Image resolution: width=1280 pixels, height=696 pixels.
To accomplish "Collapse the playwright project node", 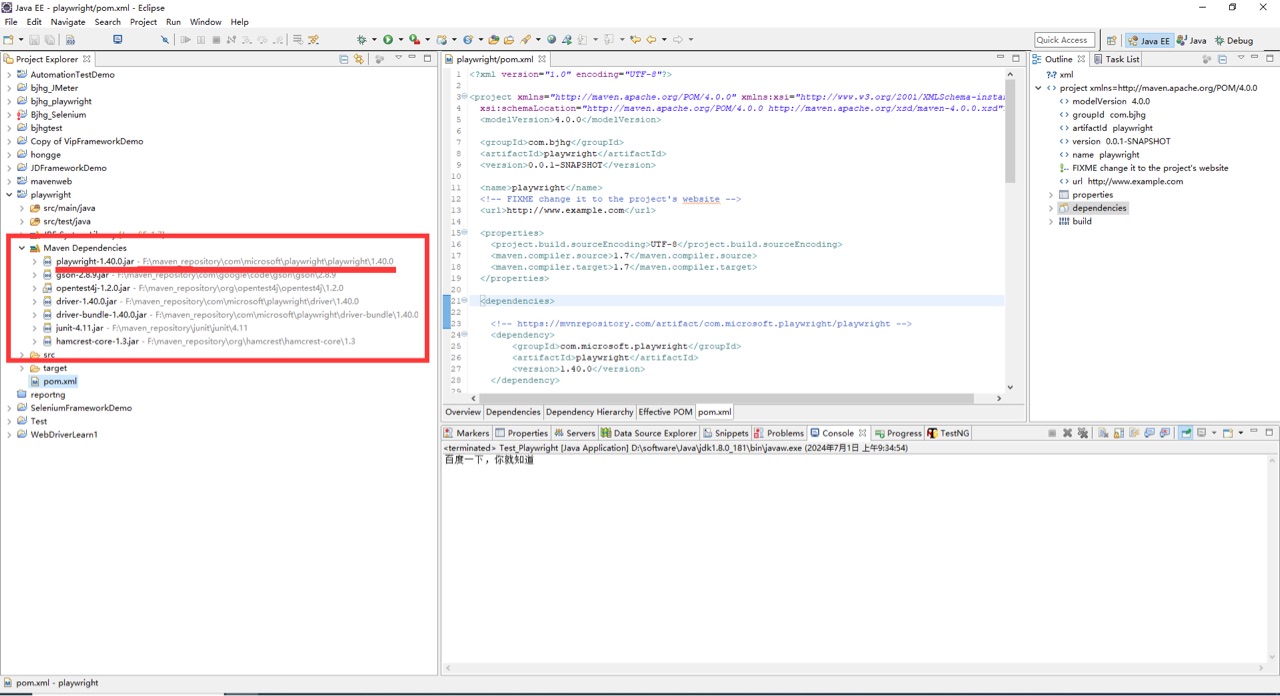I will 9,195.
